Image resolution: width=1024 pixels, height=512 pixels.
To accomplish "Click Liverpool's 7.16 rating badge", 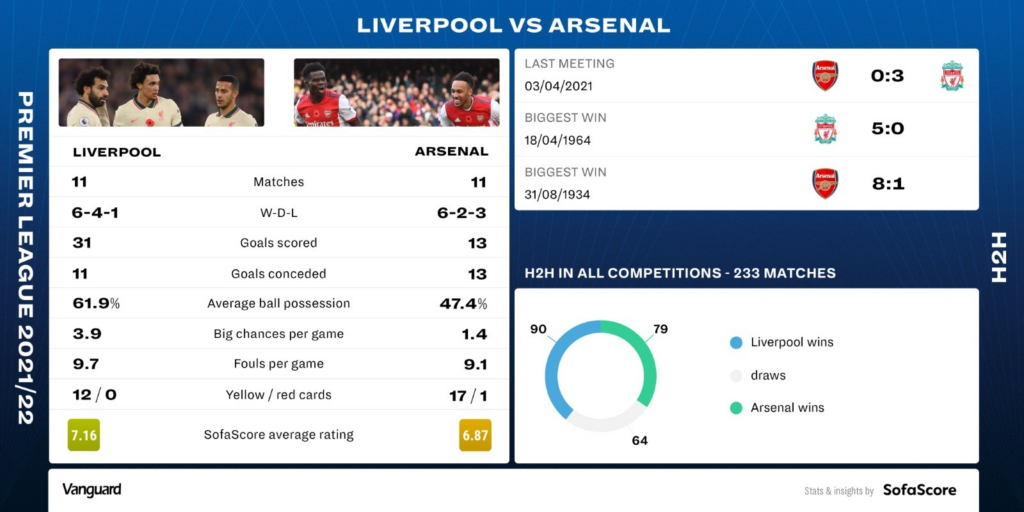I will pyautogui.click(x=84, y=435).
